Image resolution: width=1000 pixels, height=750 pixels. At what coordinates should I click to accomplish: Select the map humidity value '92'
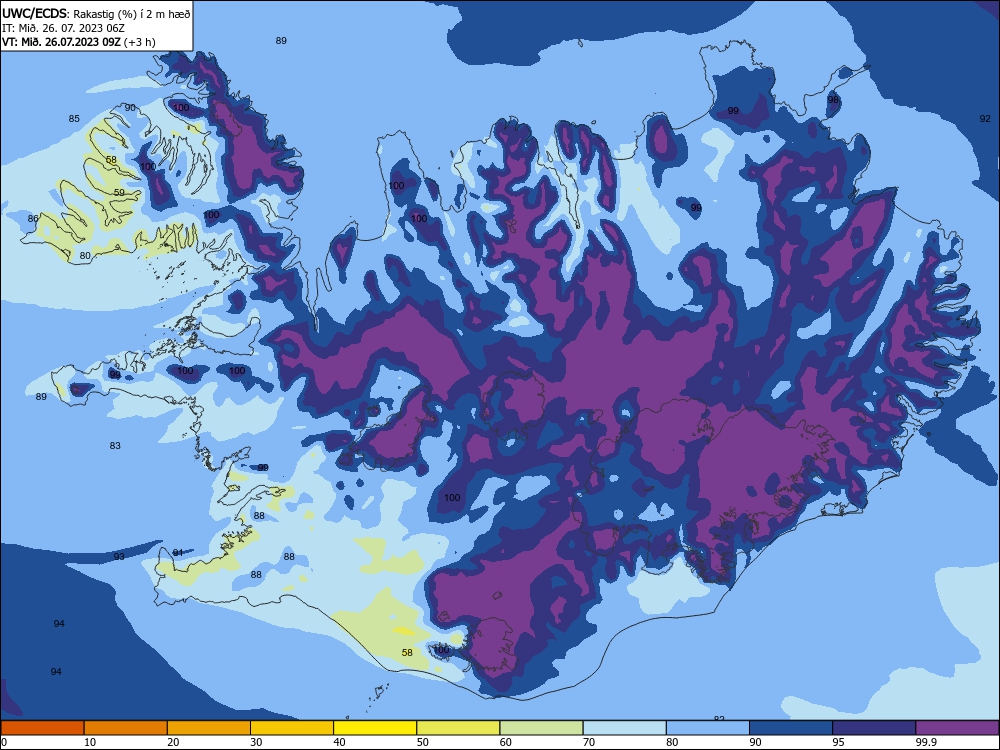pyautogui.click(x=985, y=119)
